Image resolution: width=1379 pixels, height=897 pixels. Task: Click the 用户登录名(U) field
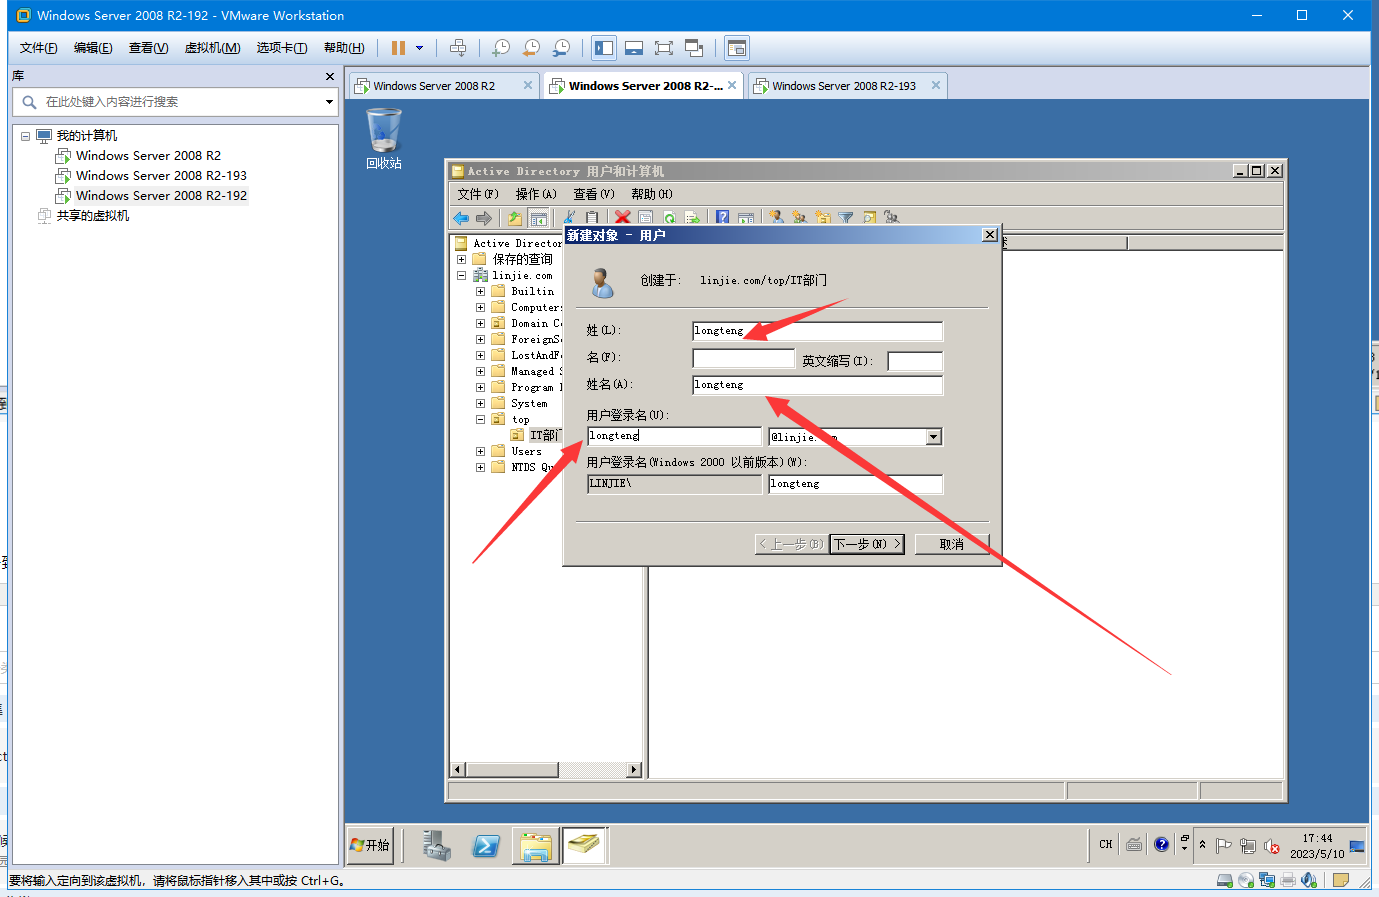(x=674, y=436)
